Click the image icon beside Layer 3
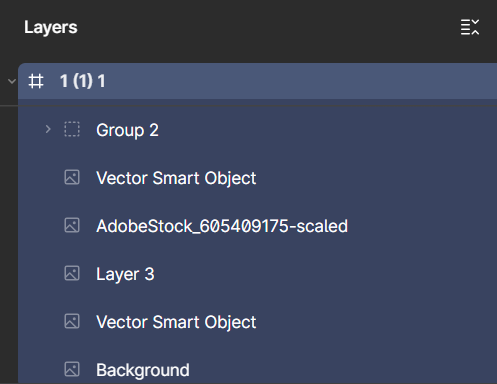The width and height of the screenshot is (497, 384). click(x=72, y=273)
